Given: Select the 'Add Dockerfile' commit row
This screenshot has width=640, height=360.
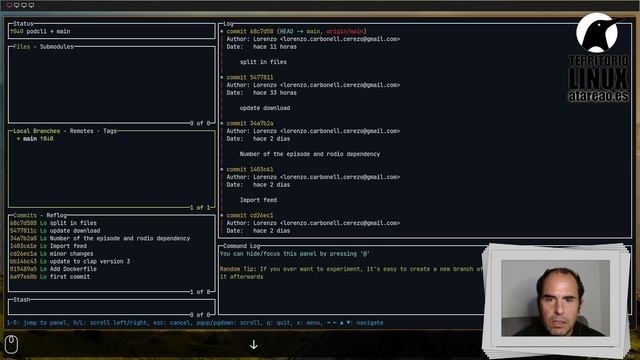Looking at the screenshot, I should tap(112, 269).
